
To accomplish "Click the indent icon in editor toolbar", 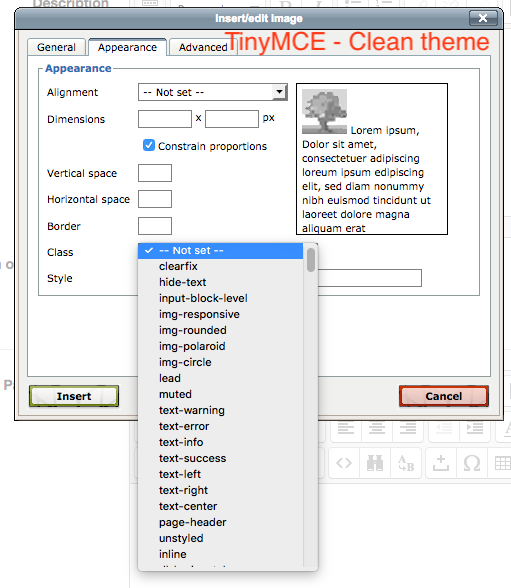I will click(475, 428).
